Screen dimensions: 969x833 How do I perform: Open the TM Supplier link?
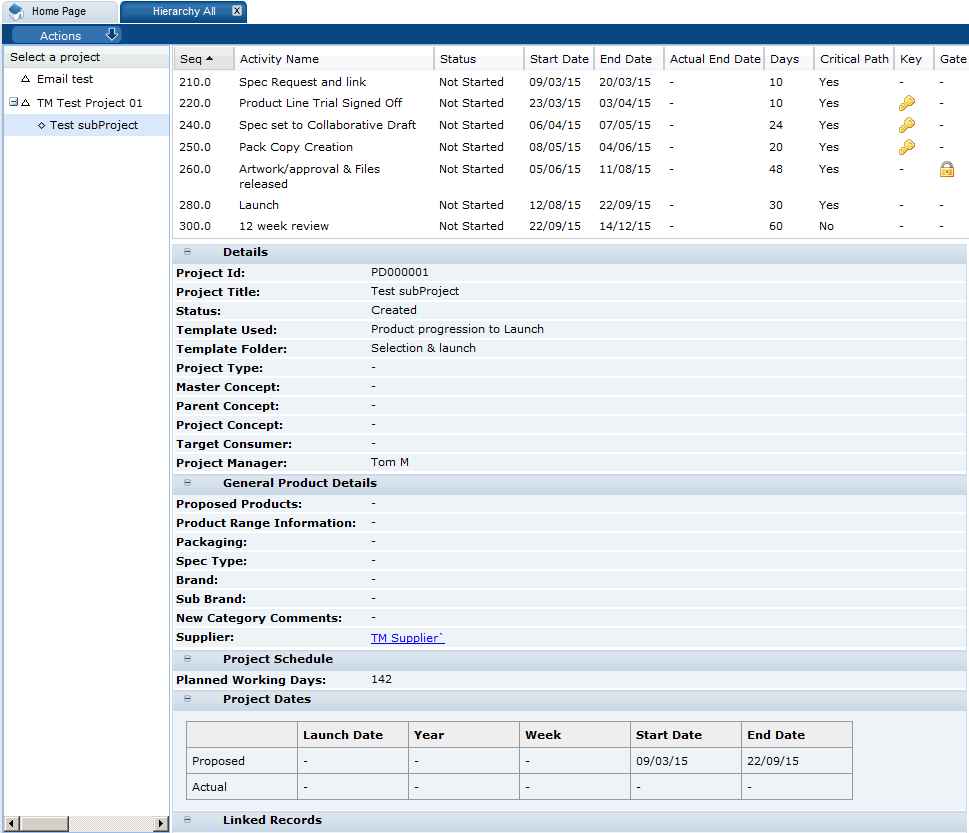[x=405, y=637]
